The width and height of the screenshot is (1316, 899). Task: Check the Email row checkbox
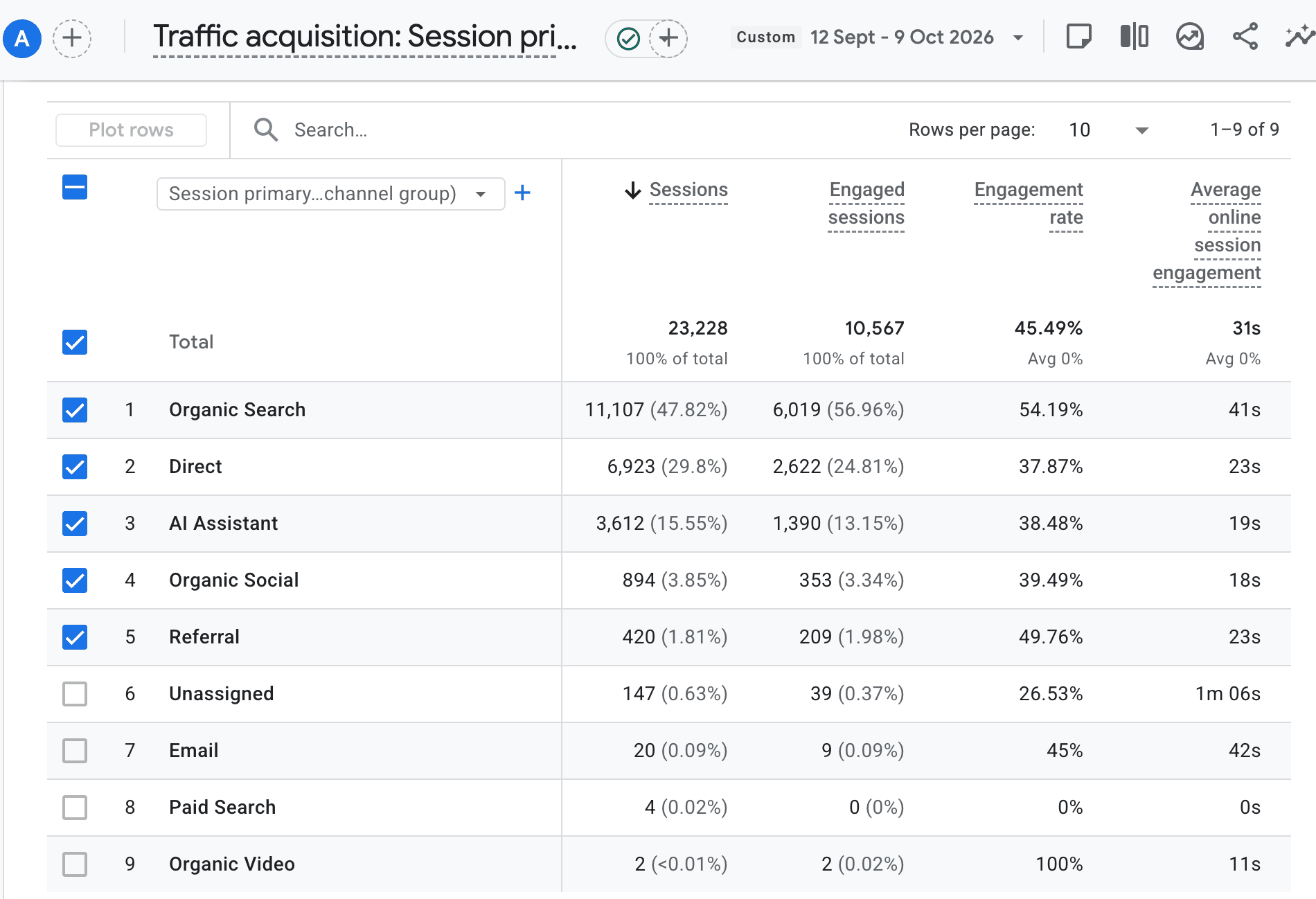[75, 750]
